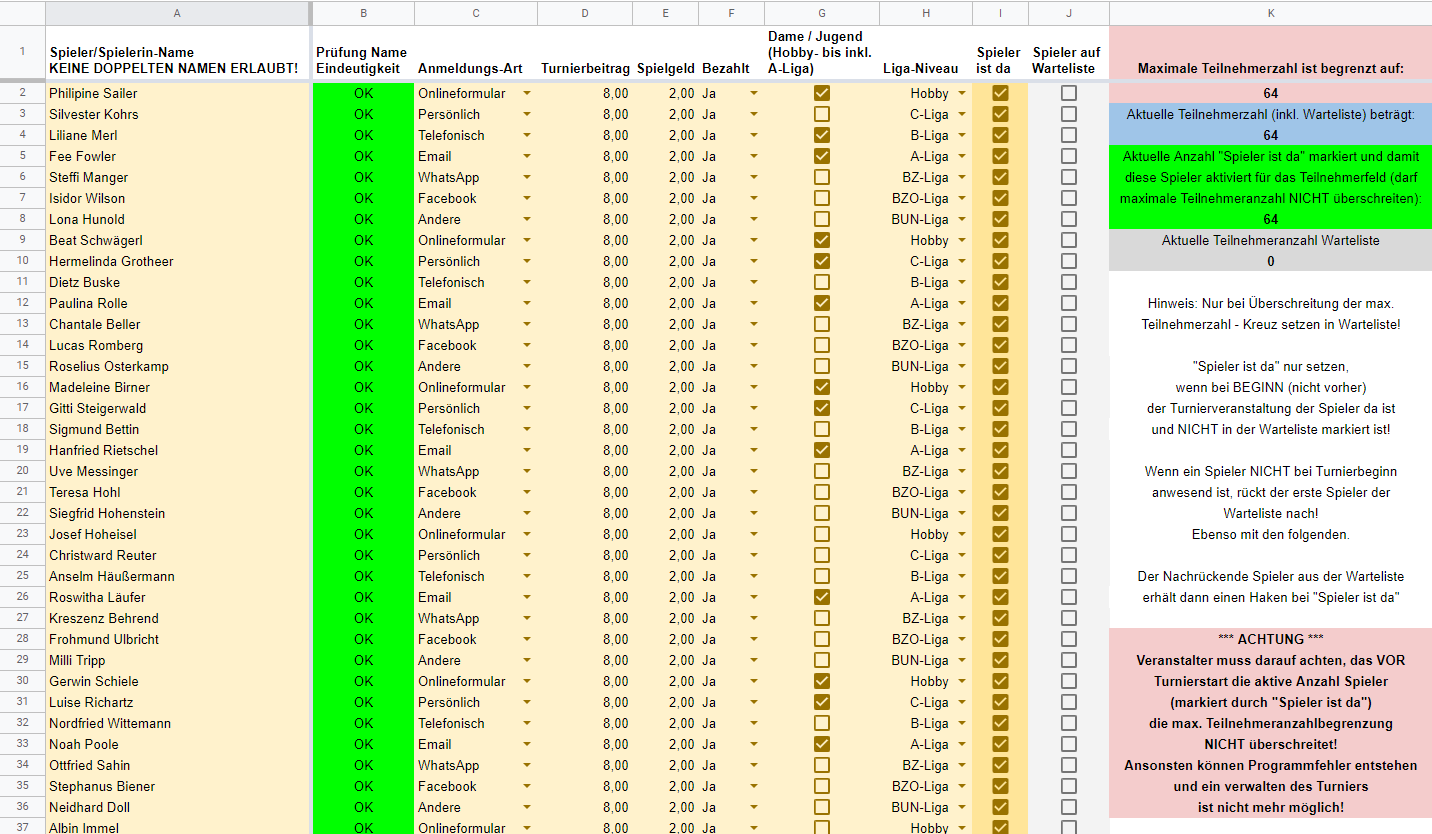Enable Dame/Jugend checkbox for Isidor Wilson

coord(822,198)
